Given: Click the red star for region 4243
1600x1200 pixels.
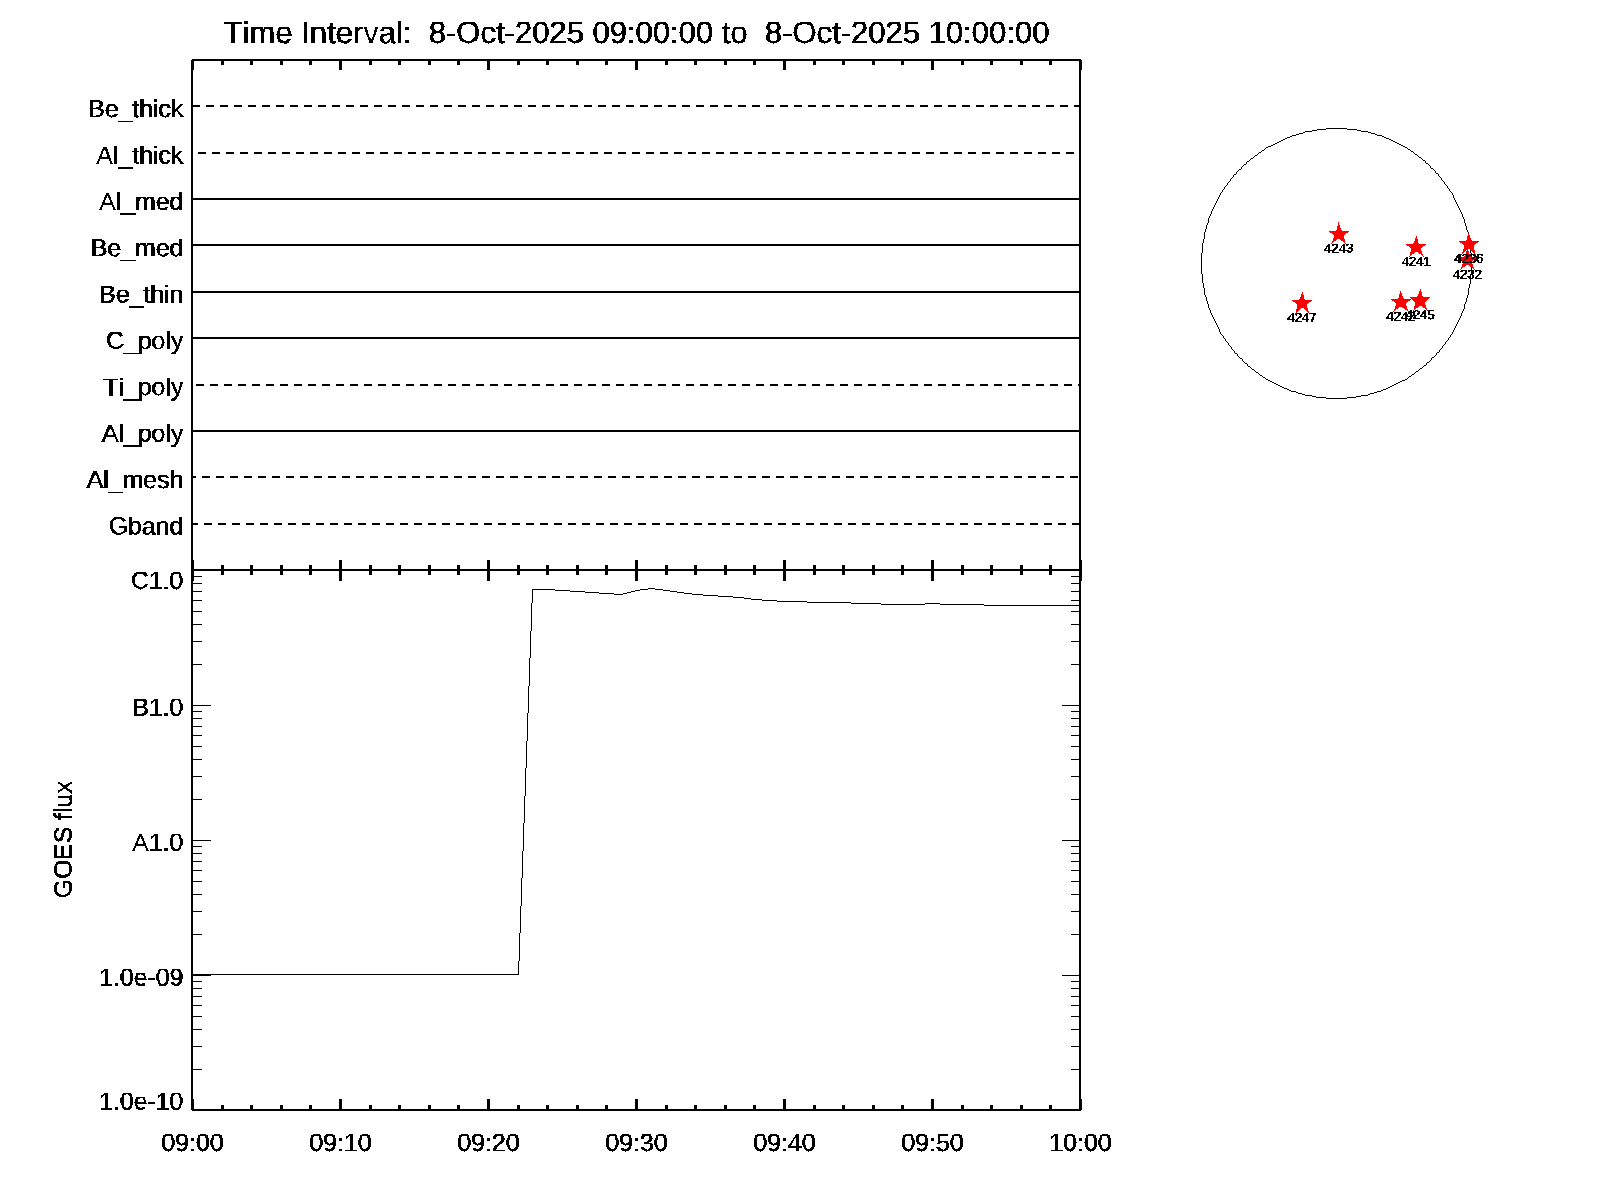Looking at the screenshot, I should 1338,234.
